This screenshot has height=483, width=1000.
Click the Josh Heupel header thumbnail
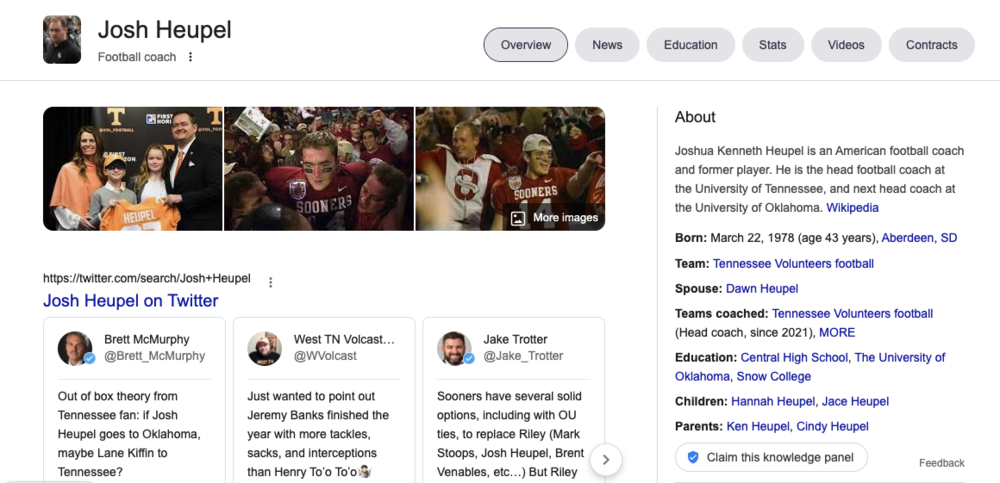[x=62, y=40]
